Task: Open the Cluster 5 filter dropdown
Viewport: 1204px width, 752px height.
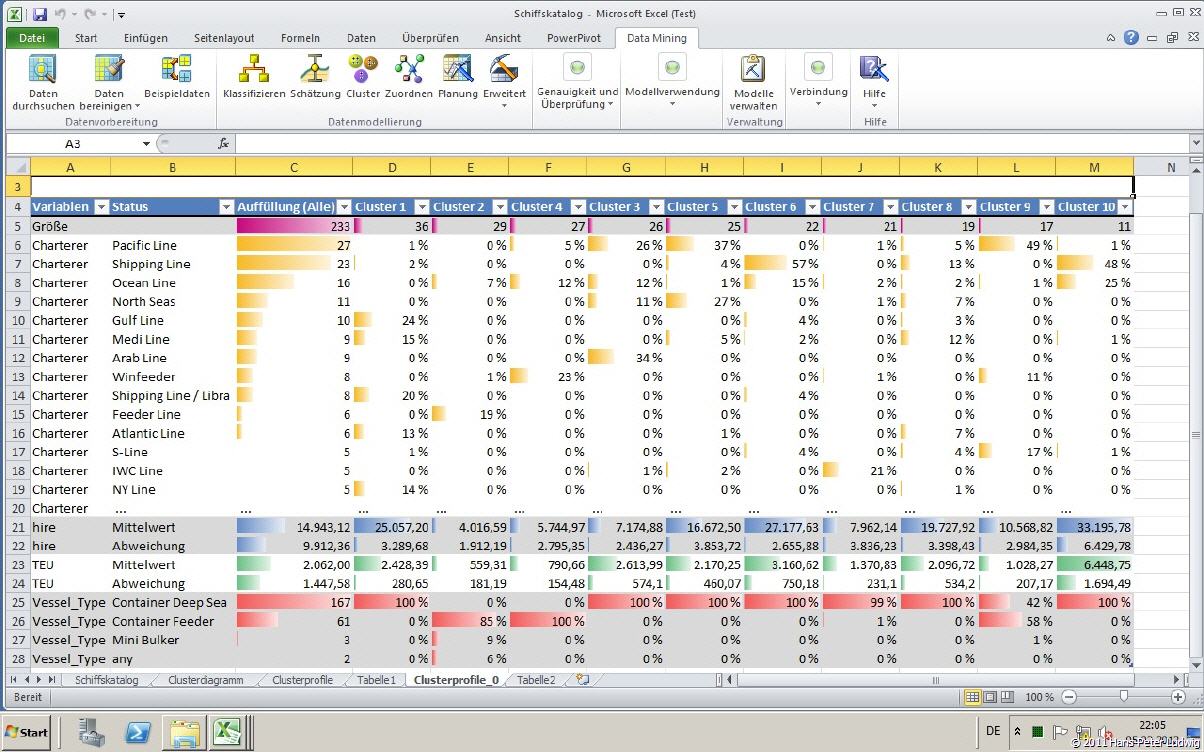Action: (734, 207)
